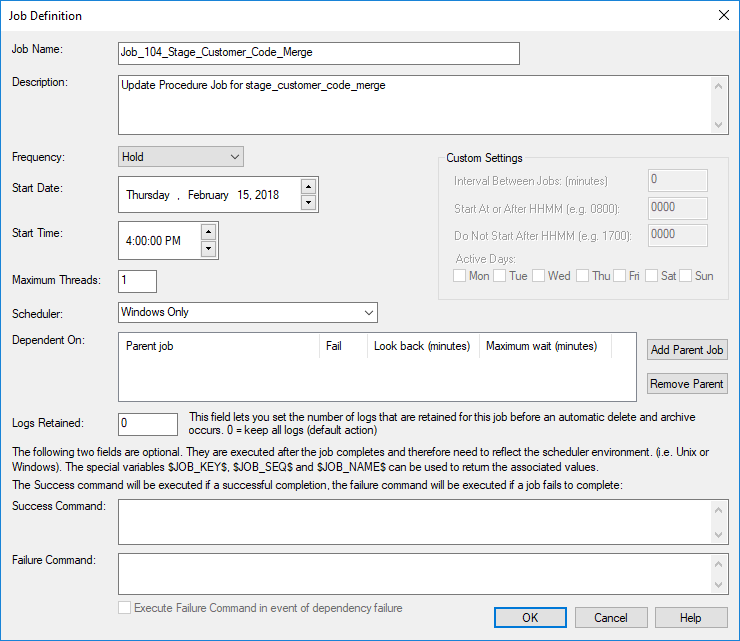Toggle the Tue active day checkbox
Image resolution: width=740 pixels, height=641 pixels.
(499, 276)
